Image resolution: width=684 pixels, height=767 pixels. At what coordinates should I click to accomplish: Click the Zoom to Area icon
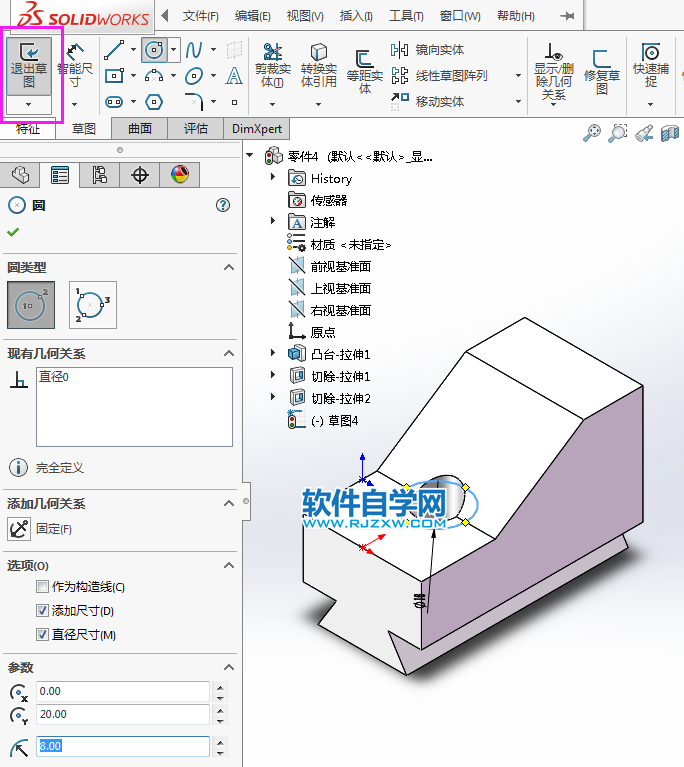coord(618,133)
